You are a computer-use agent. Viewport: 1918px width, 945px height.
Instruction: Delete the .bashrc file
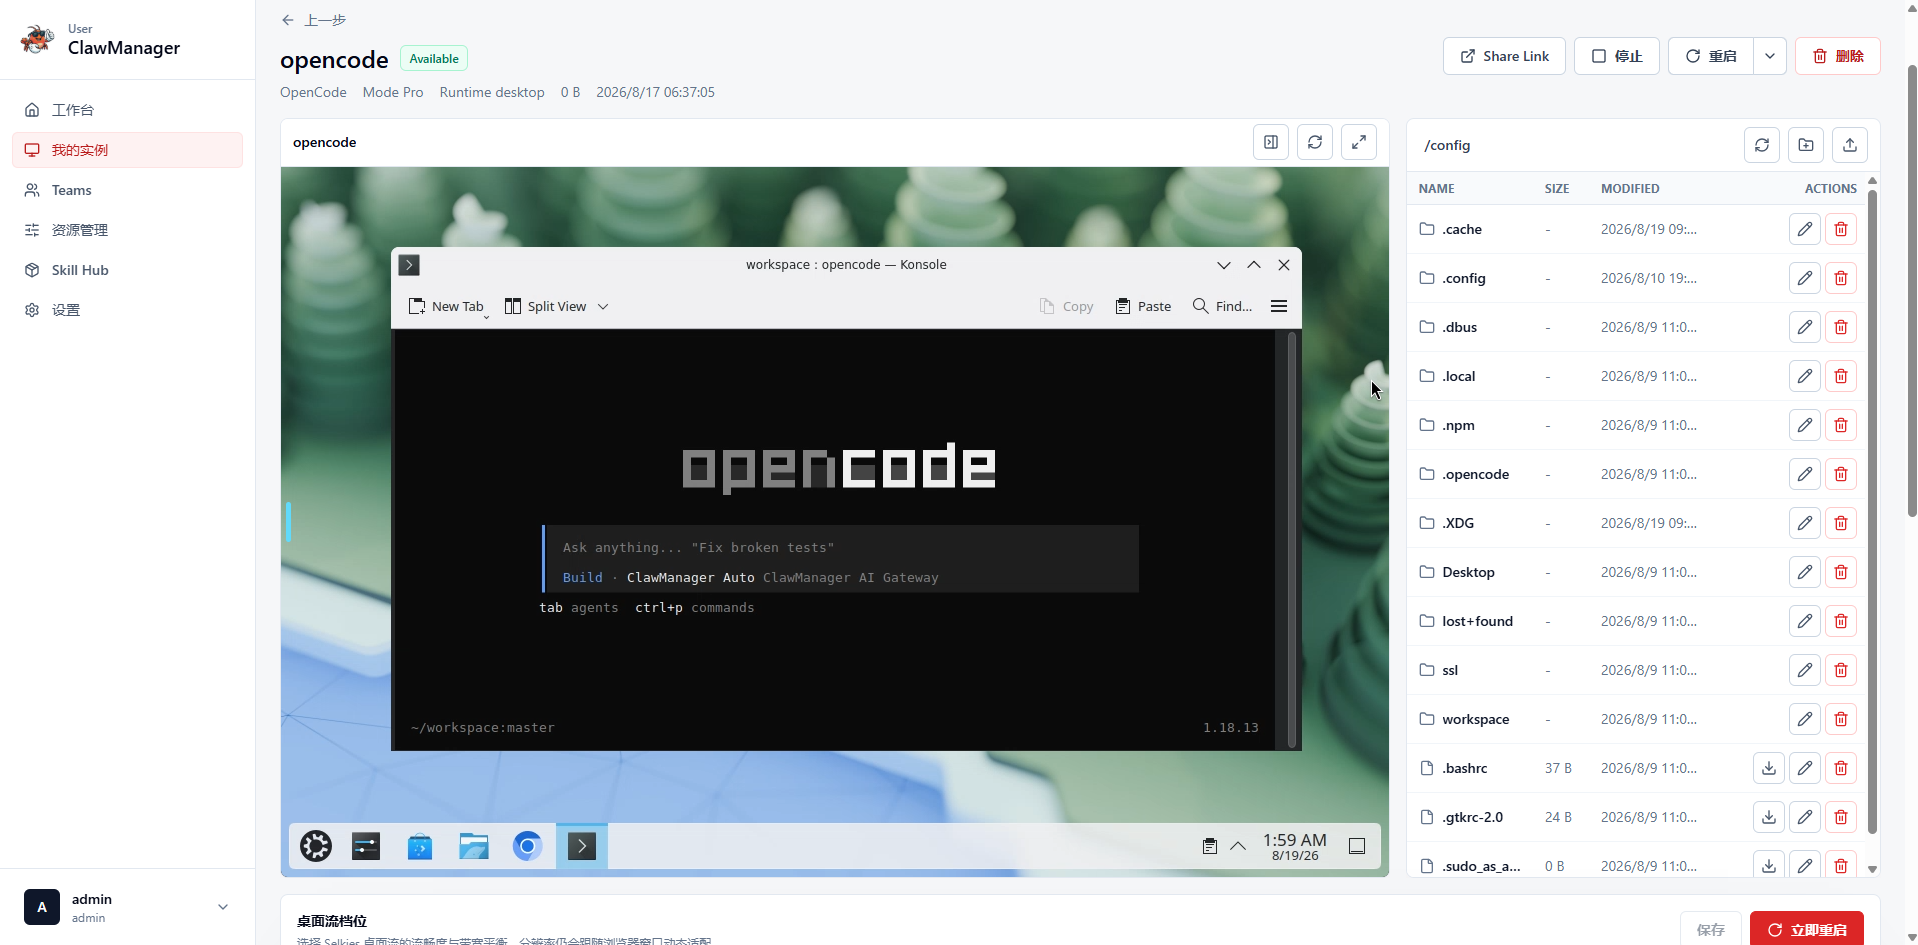(x=1841, y=768)
